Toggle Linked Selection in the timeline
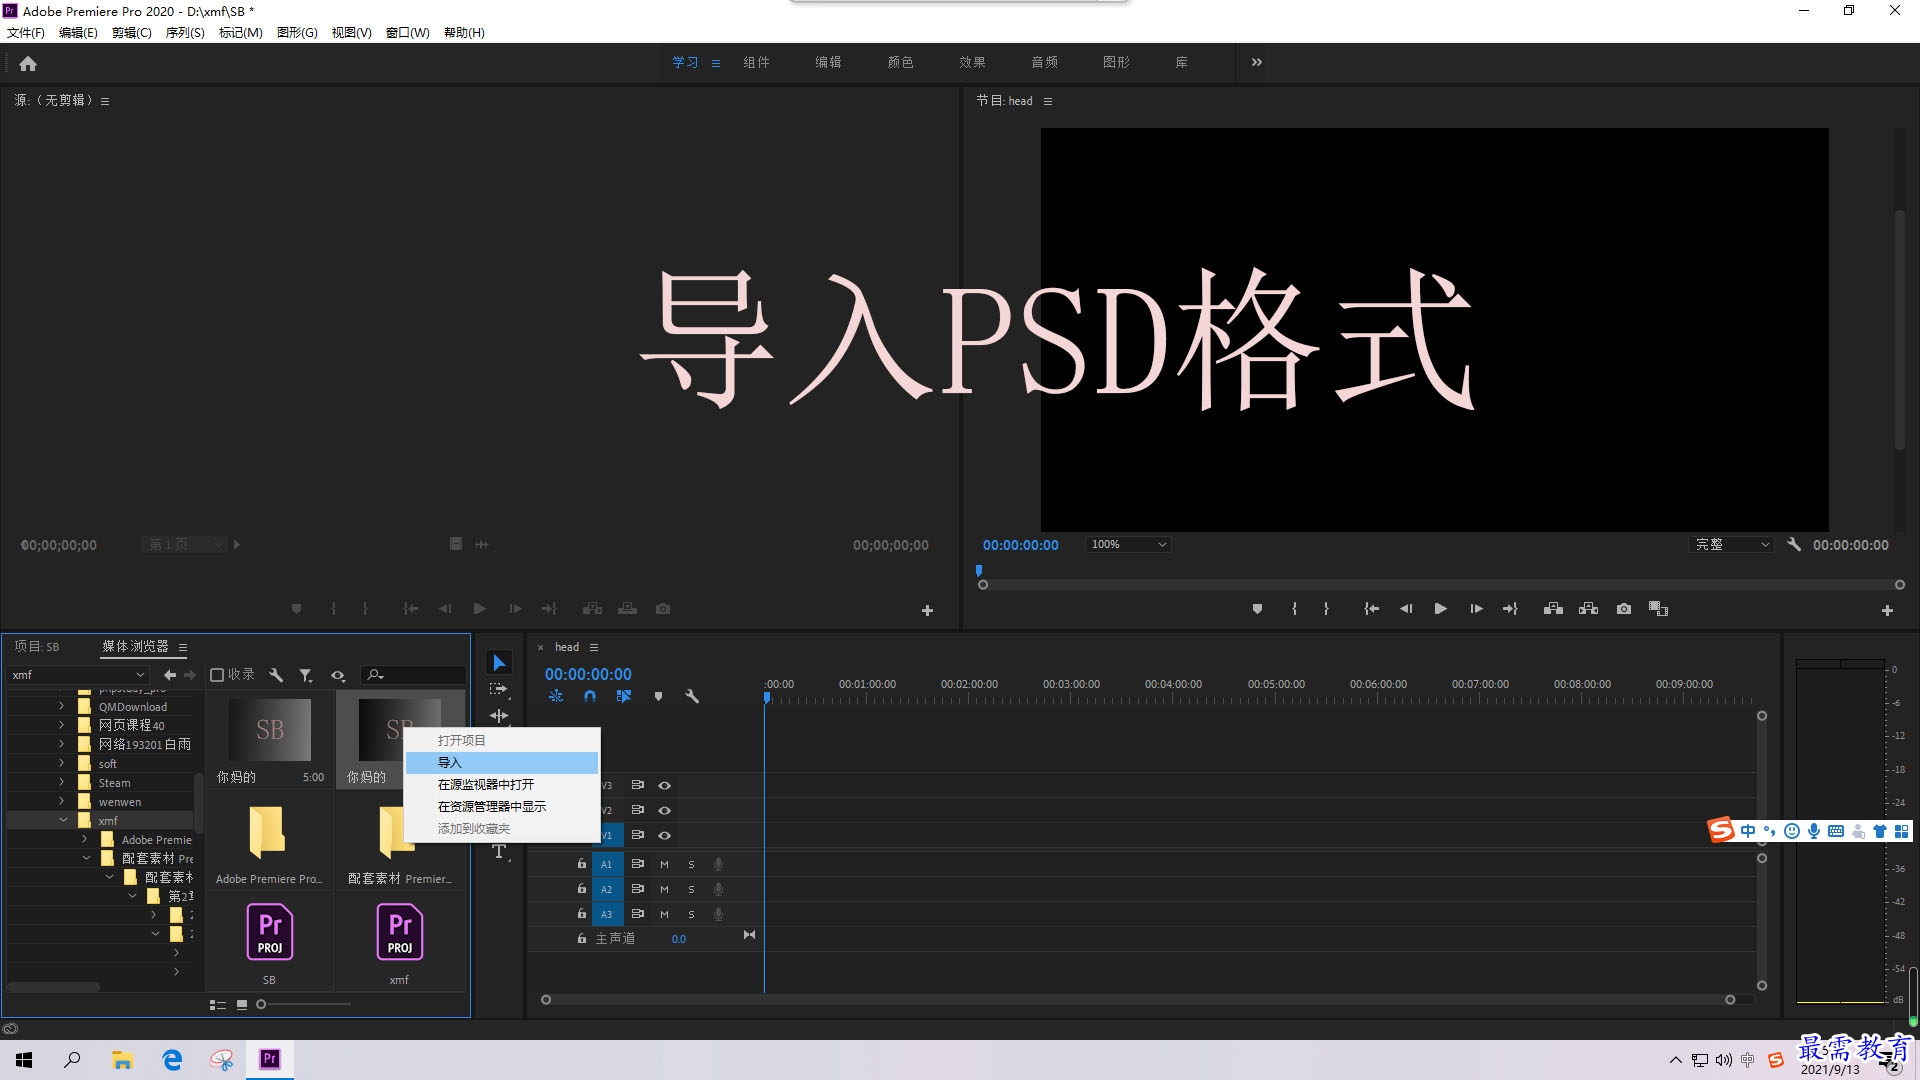The image size is (1920, 1080). 624,696
